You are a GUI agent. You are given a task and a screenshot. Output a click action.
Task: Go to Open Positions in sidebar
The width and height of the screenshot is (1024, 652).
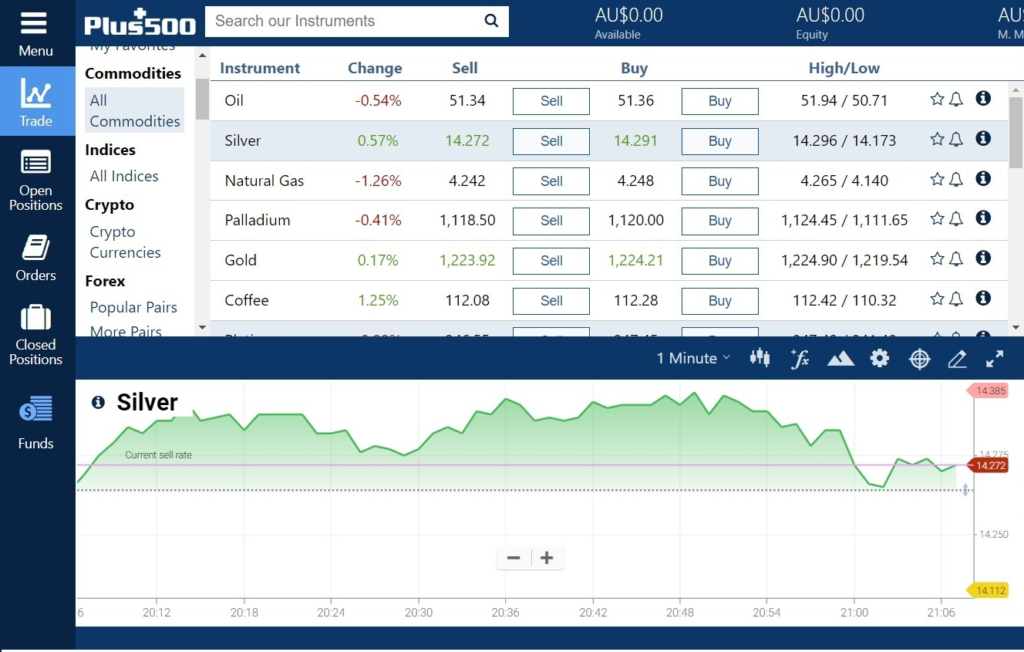pyautogui.click(x=36, y=179)
